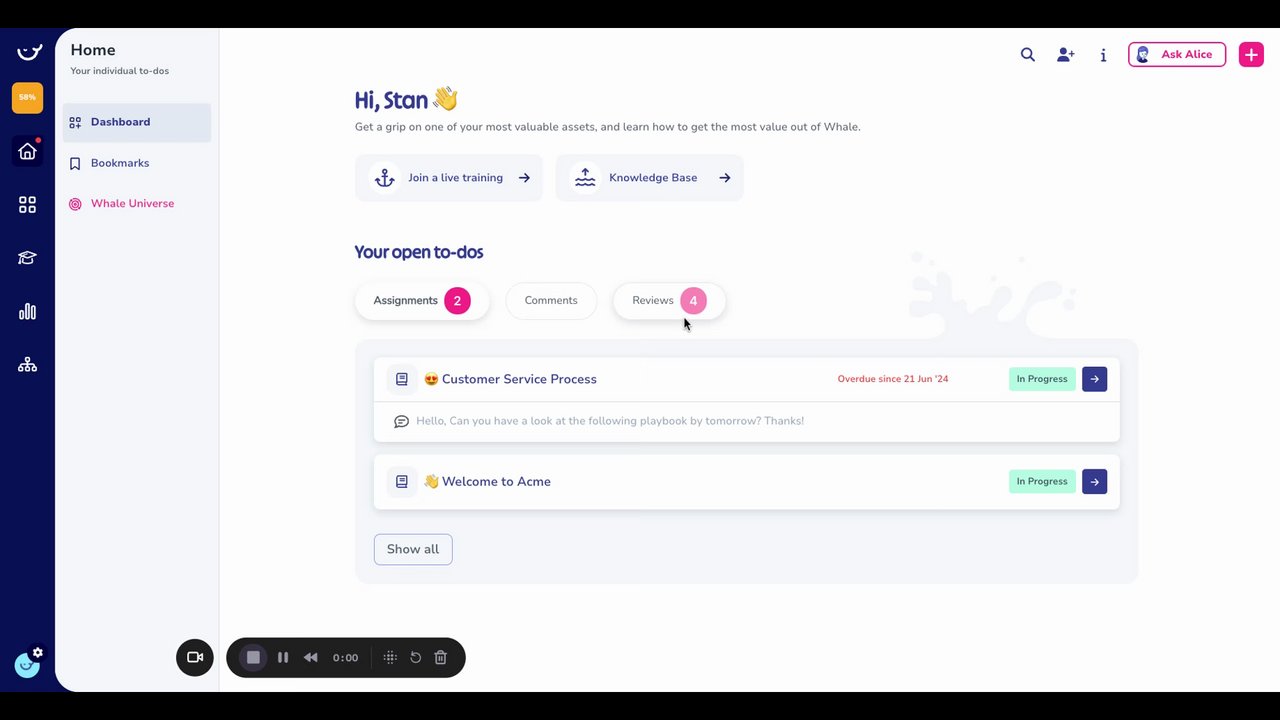The width and height of the screenshot is (1280, 720).
Task: Open the bar chart analytics icon
Action: (x=27, y=311)
